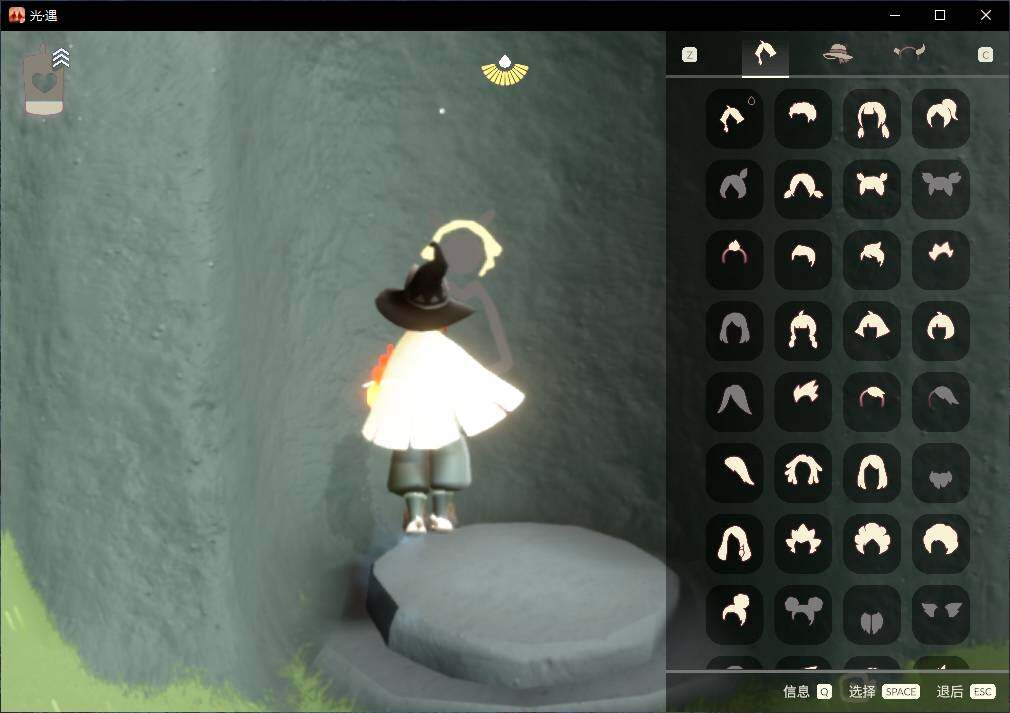Screen dimensions: 1010x713
Task: Choose the wild windswept spiky hair
Action: [x=803, y=402]
